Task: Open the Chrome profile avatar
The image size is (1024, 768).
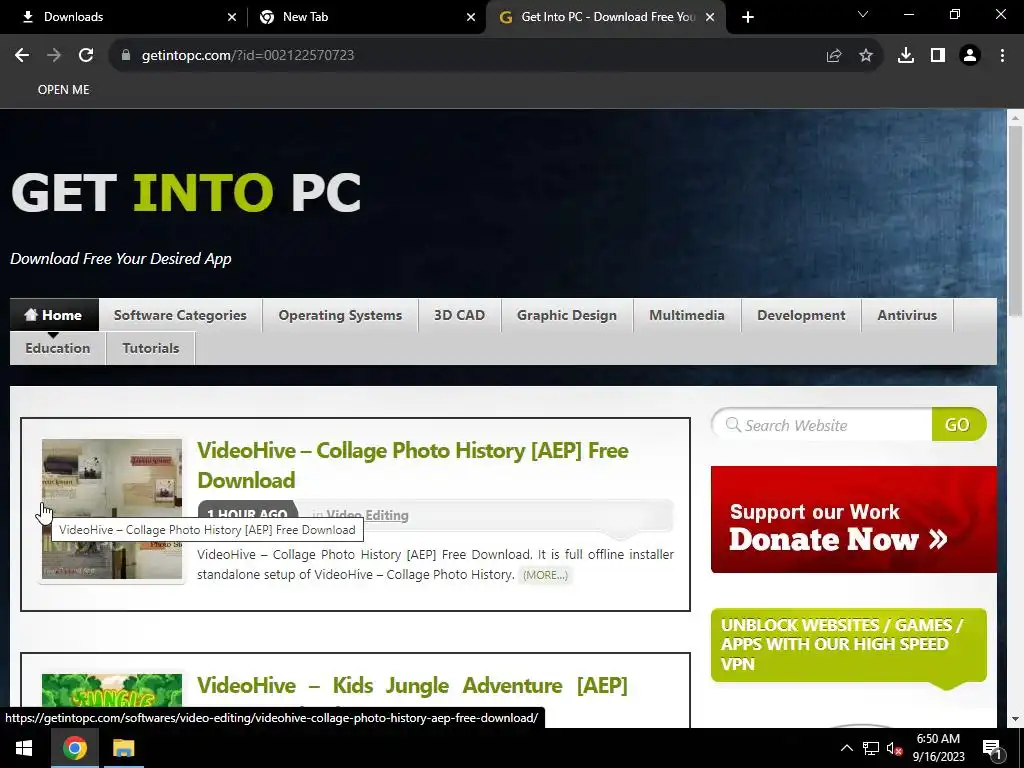Action: point(970,56)
